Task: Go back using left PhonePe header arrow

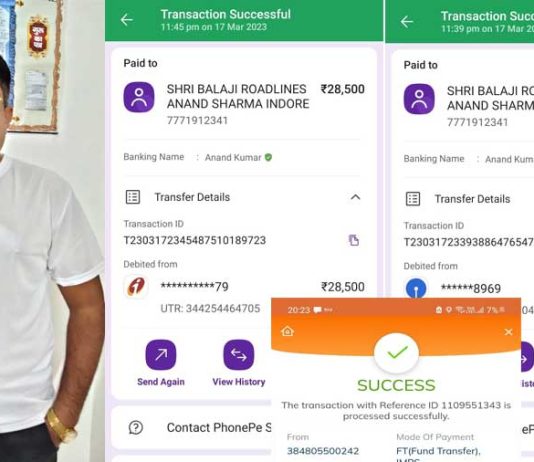Action: point(127,20)
